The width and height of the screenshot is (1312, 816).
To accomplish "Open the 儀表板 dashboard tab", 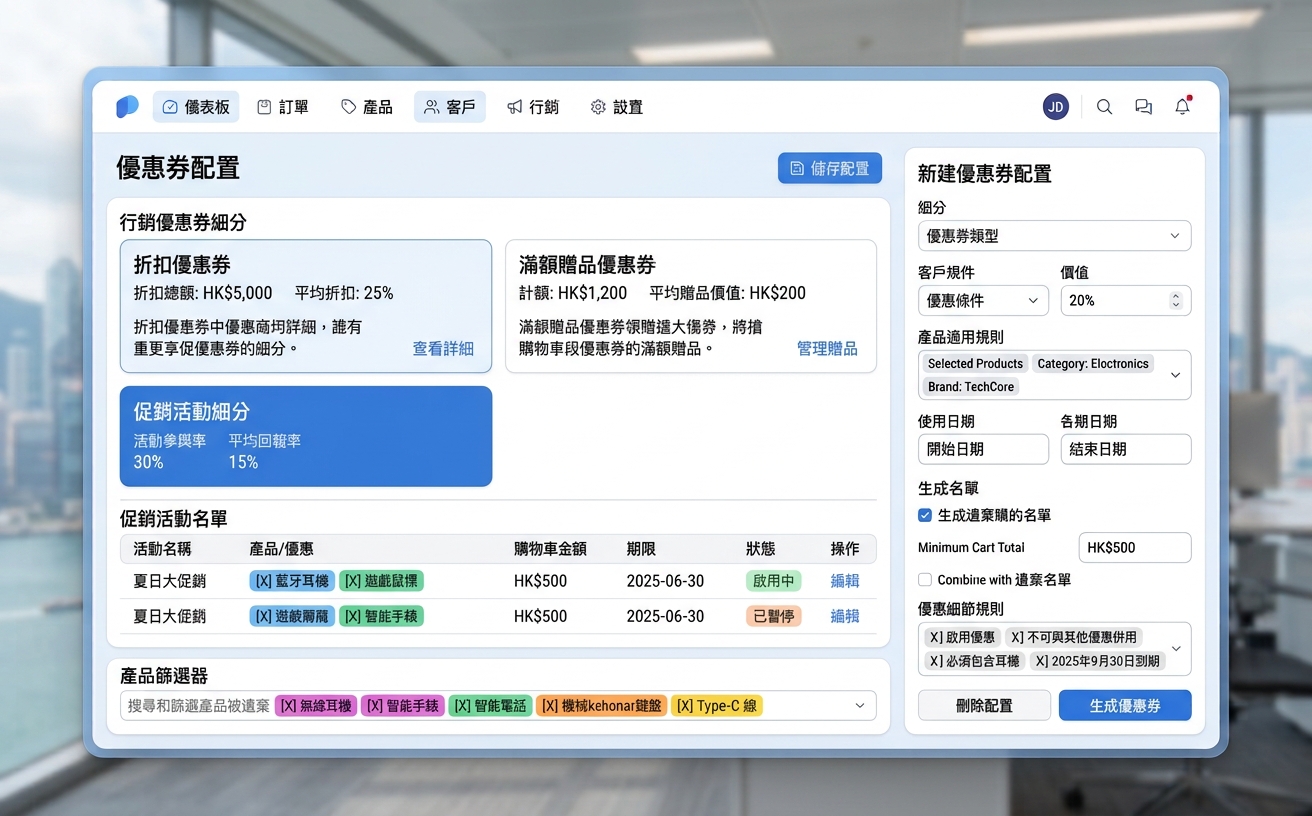I will click(x=196, y=107).
